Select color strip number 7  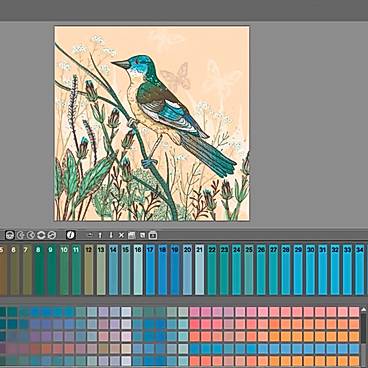tap(27, 269)
